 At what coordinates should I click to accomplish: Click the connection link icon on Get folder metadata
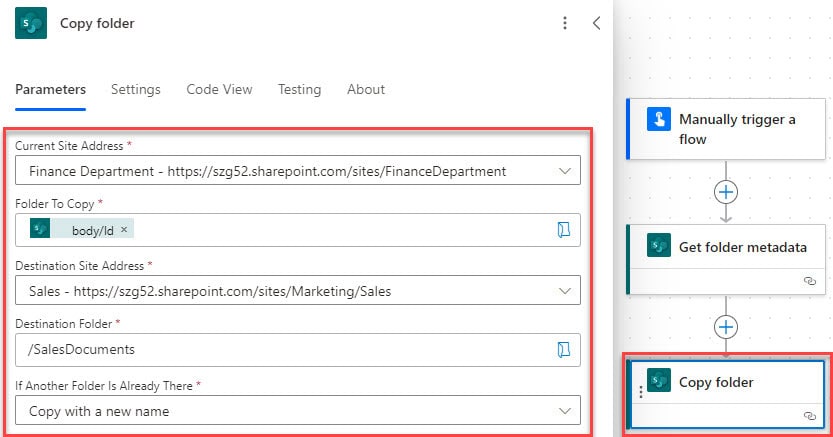(x=810, y=281)
